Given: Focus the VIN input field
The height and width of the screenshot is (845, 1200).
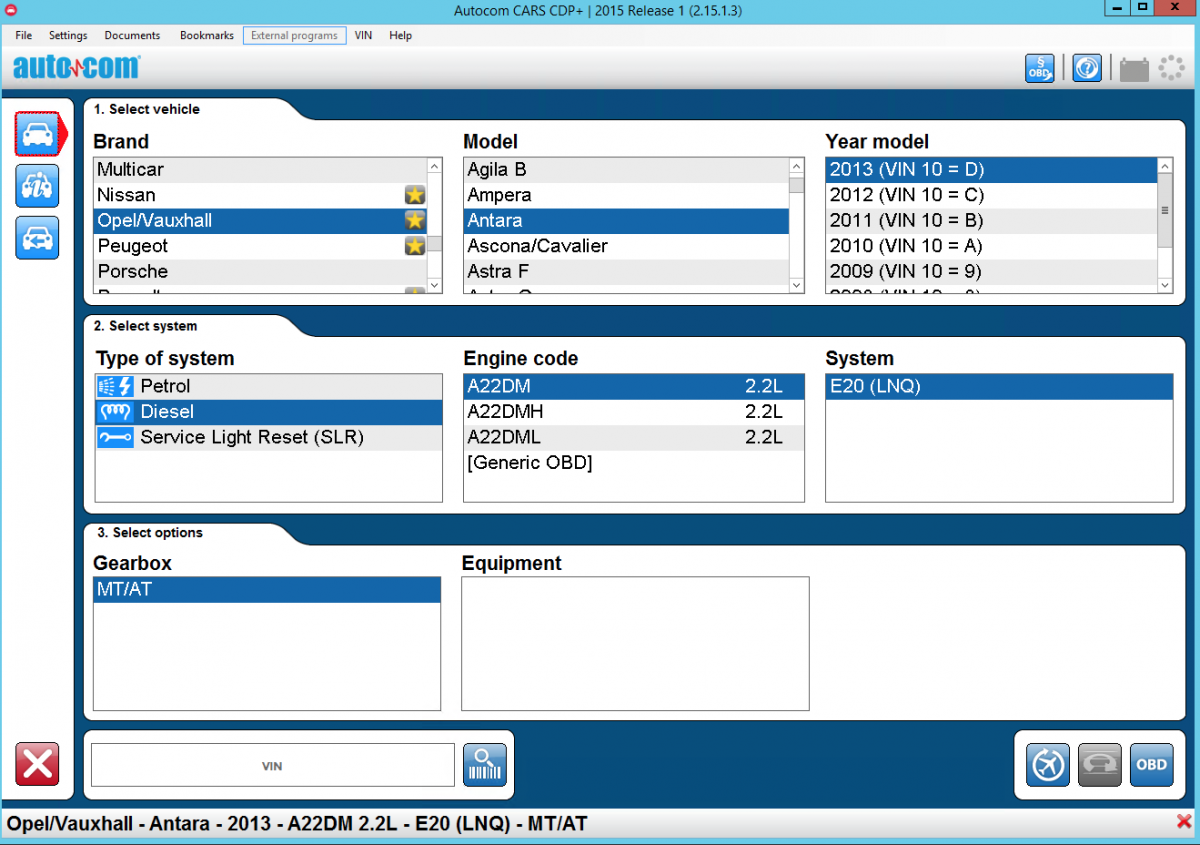Looking at the screenshot, I should pos(272,766).
